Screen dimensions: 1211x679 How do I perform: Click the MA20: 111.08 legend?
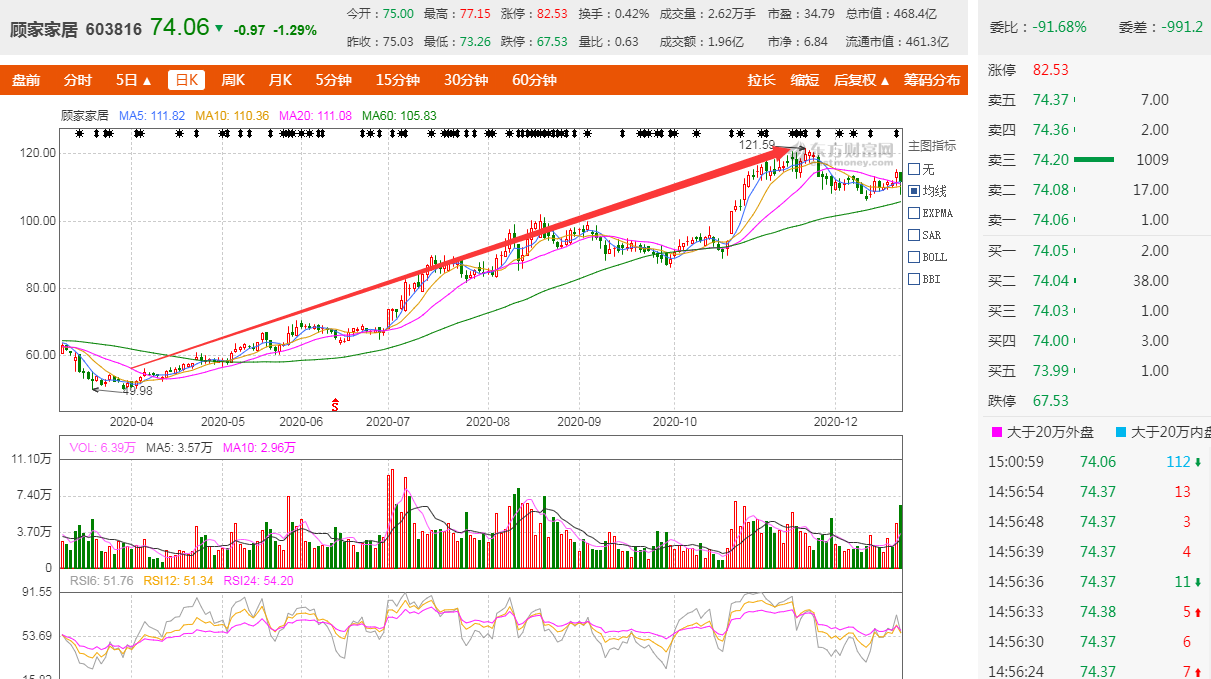pos(315,116)
